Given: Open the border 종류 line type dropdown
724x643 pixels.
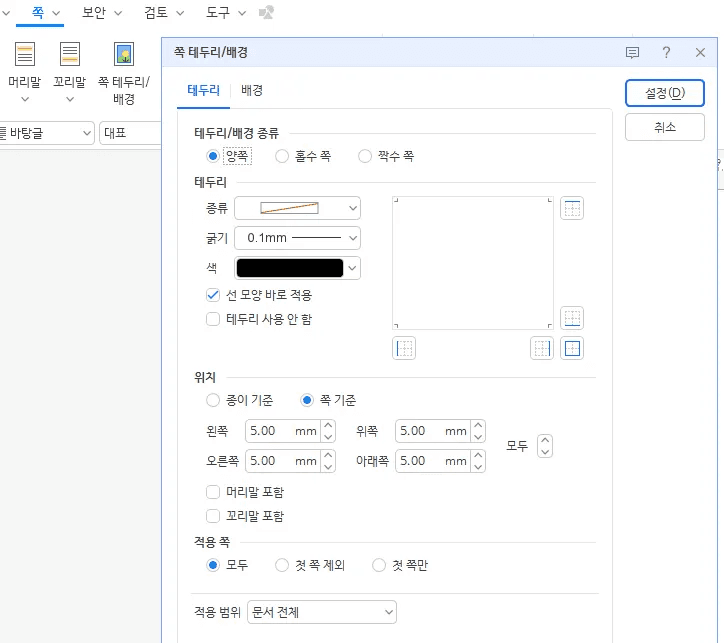Looking at the screenshot, I should pyautogui.click(x=297, y=208).
